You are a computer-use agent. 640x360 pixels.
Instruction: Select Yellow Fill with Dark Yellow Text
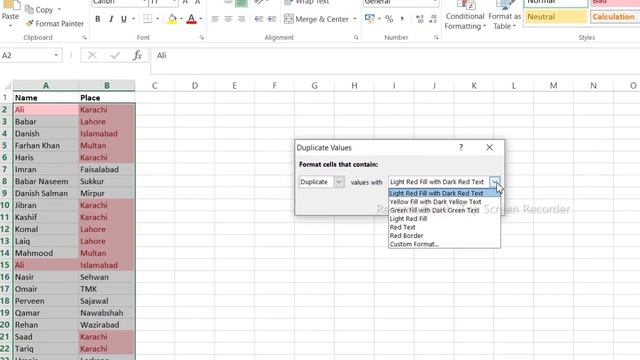444,202
